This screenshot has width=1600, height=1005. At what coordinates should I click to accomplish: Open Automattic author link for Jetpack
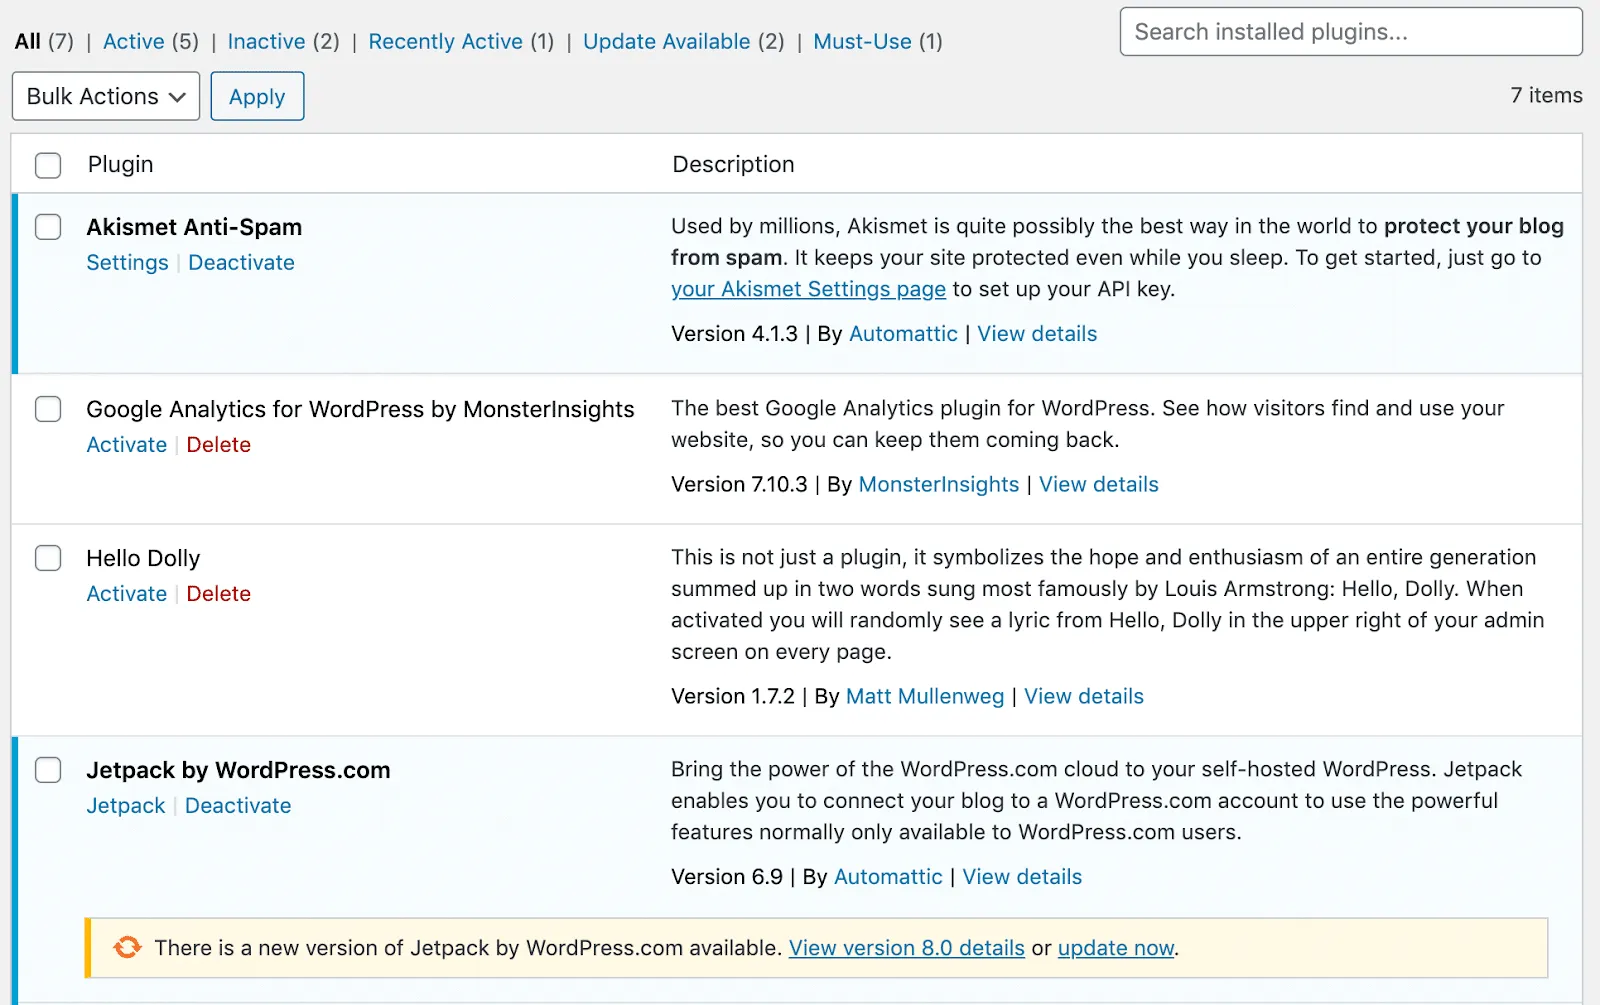pyautogui.click(x=888, y=876)
